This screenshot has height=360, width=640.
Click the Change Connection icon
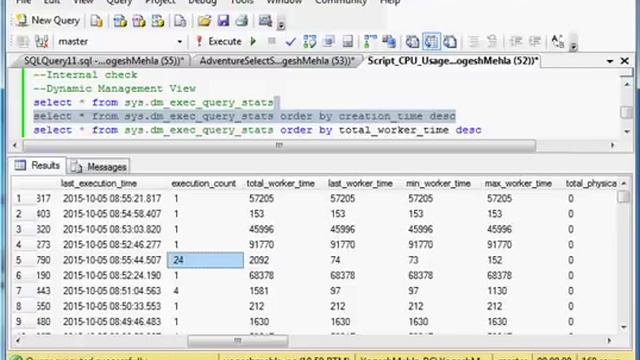(41, 42)
